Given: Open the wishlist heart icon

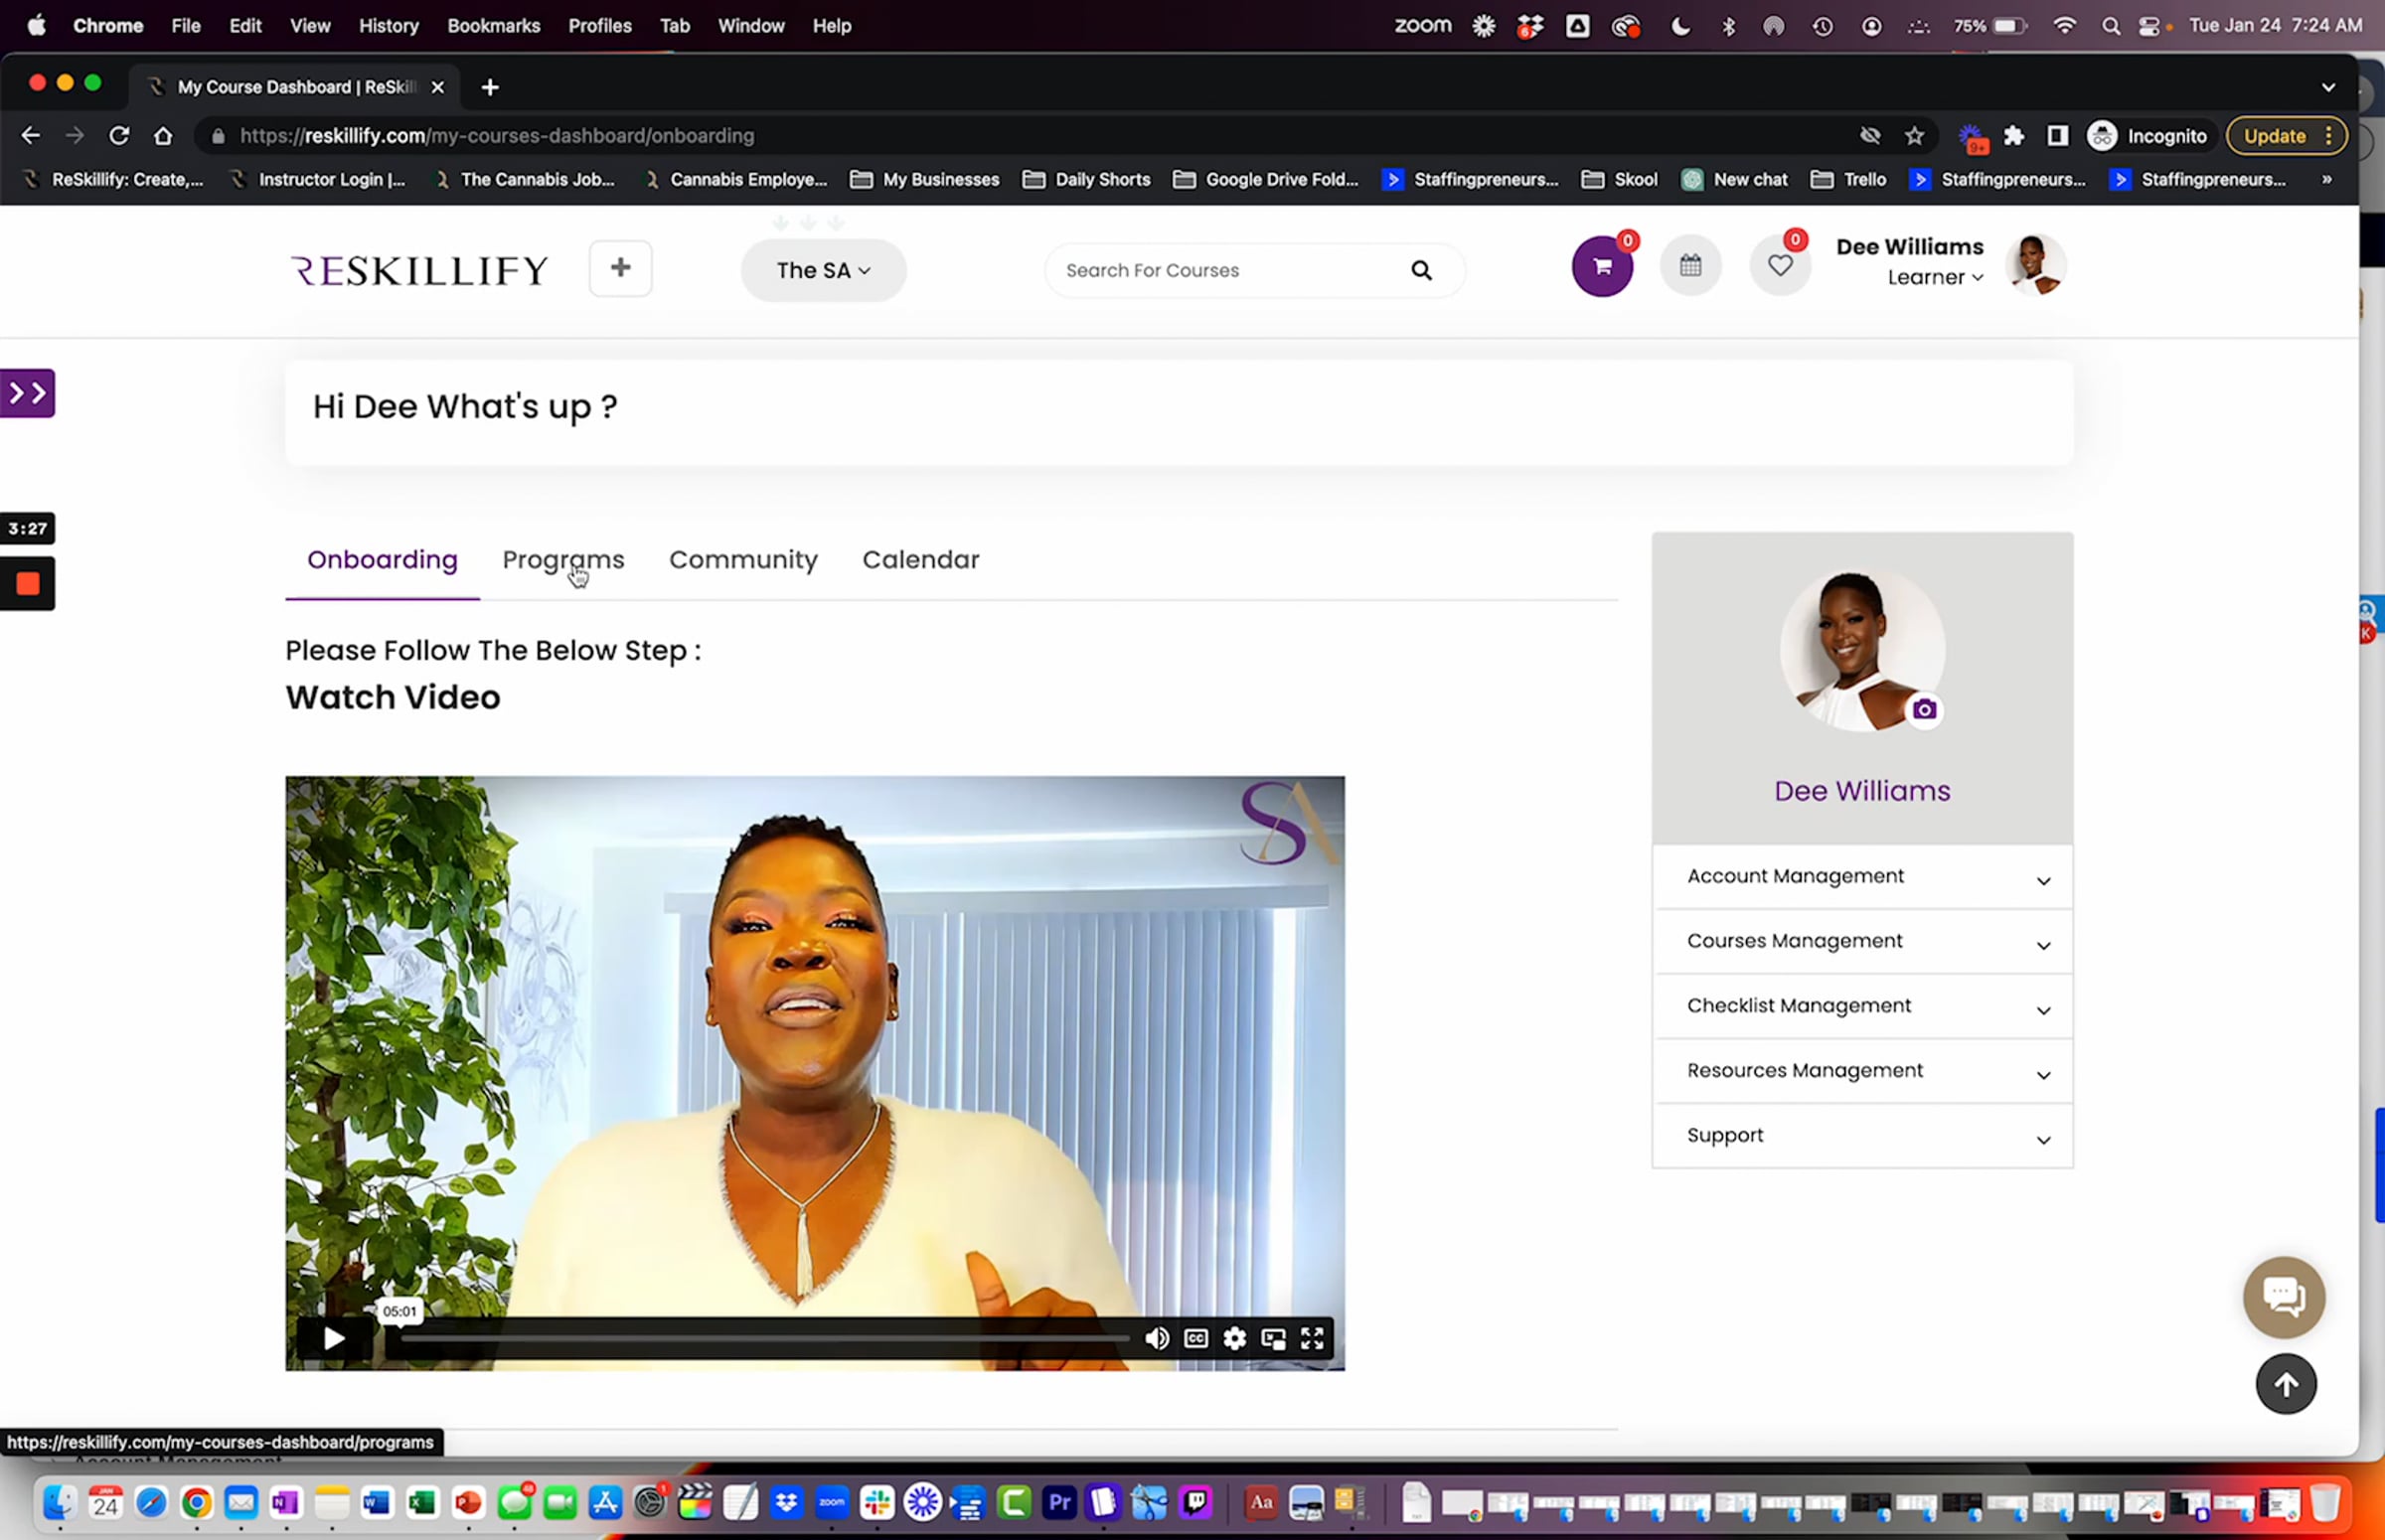Looking at the screenshot, I should click(1779, 266).
